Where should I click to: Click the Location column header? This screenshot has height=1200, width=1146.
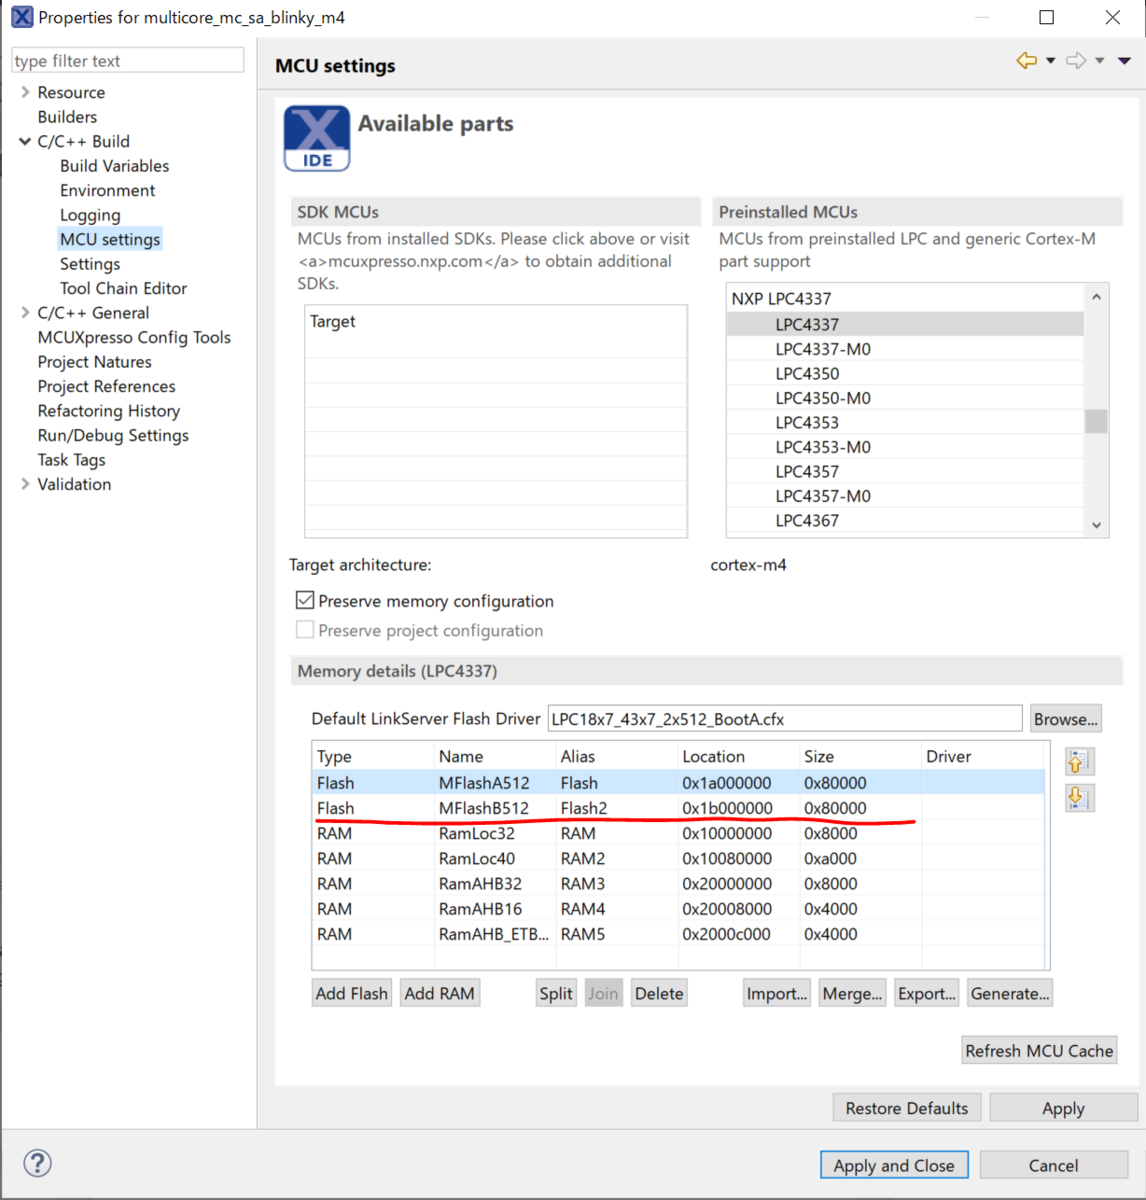click(x=738, y=756)
